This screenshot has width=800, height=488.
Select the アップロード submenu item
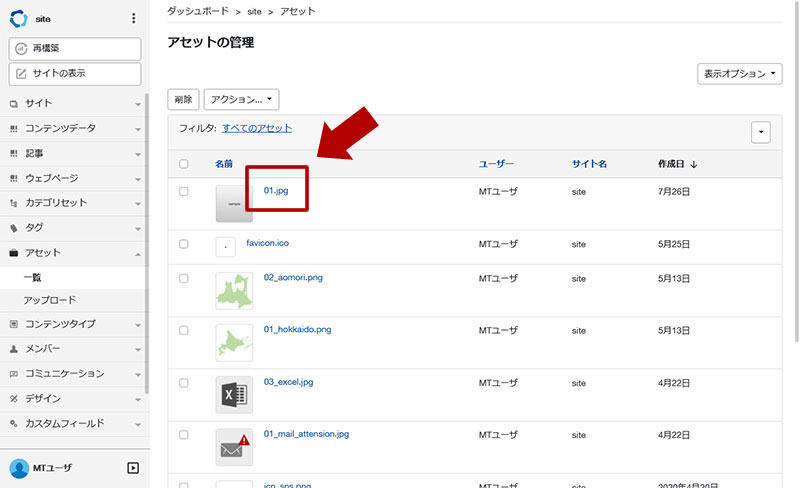pyautogui.click(x=72, y=300)
